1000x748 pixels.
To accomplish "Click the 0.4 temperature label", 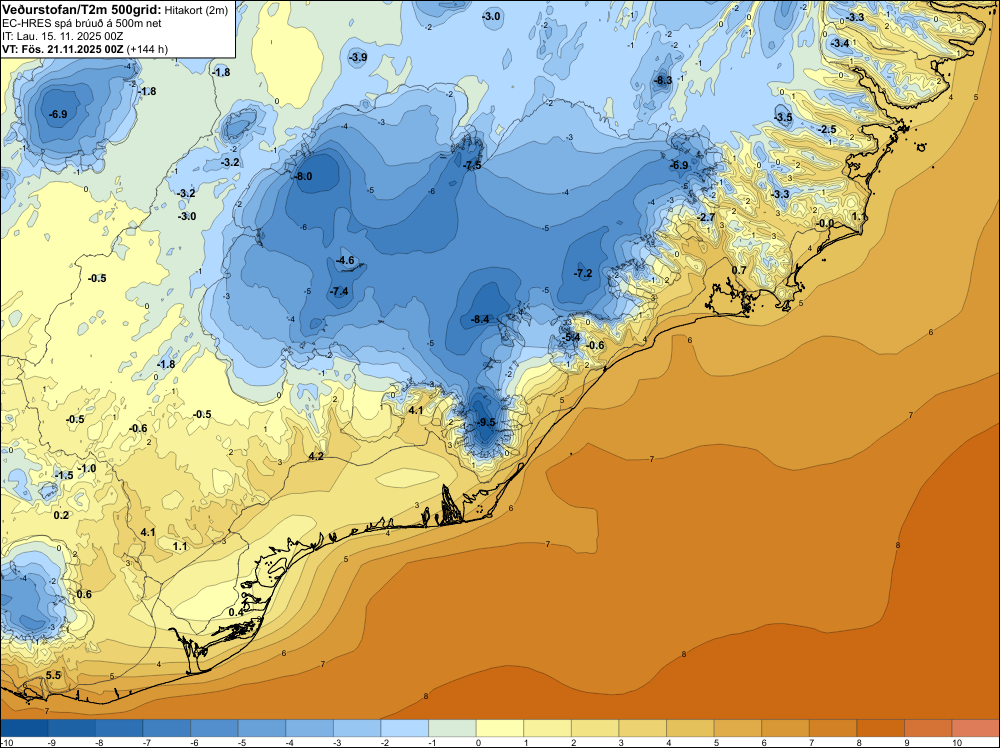I will tap(236, 612).
